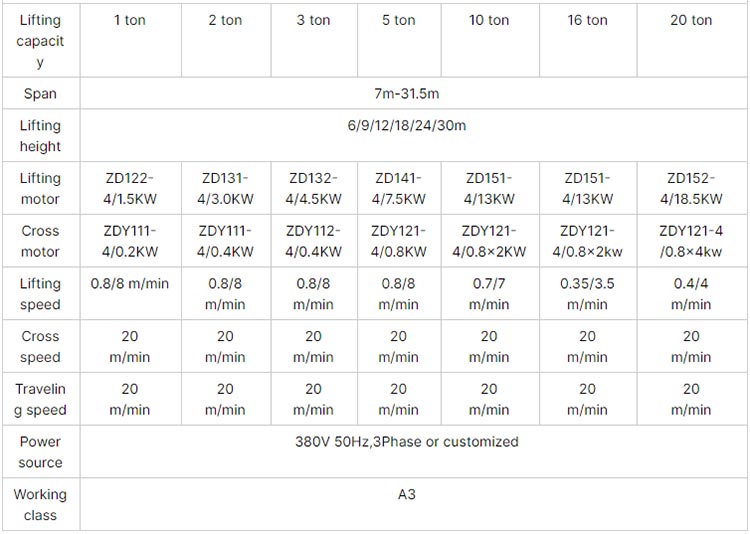Click the Span value 7m-31.5m

click(407, 93)
